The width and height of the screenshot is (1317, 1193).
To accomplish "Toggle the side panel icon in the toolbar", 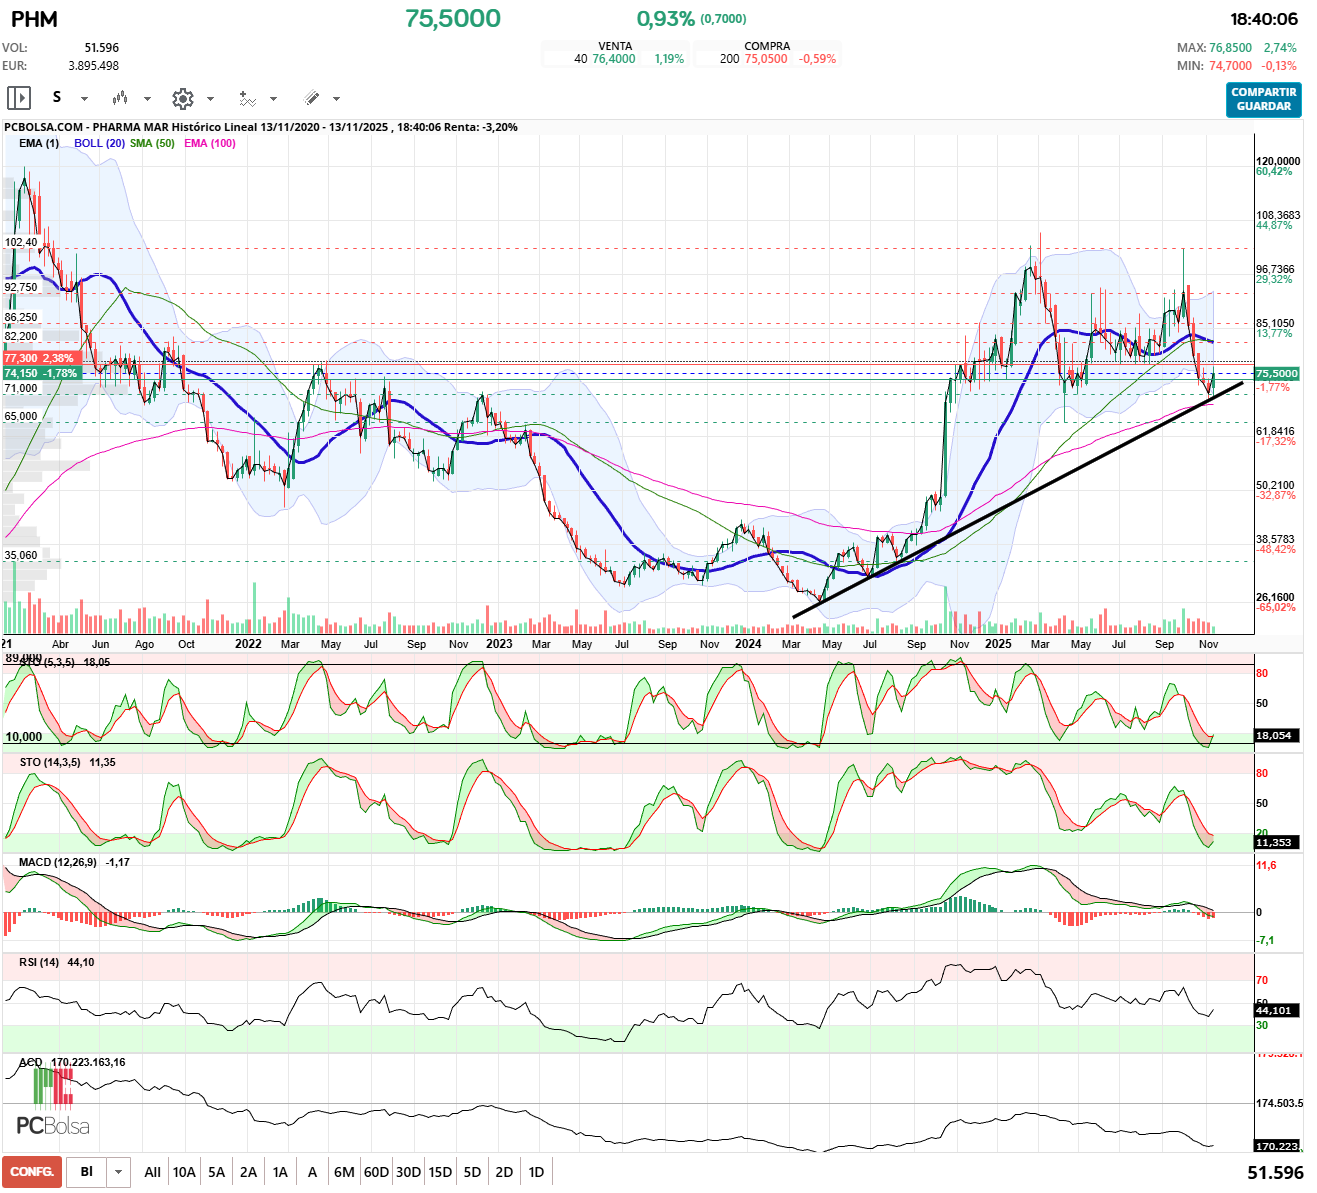I will [19, 98].
